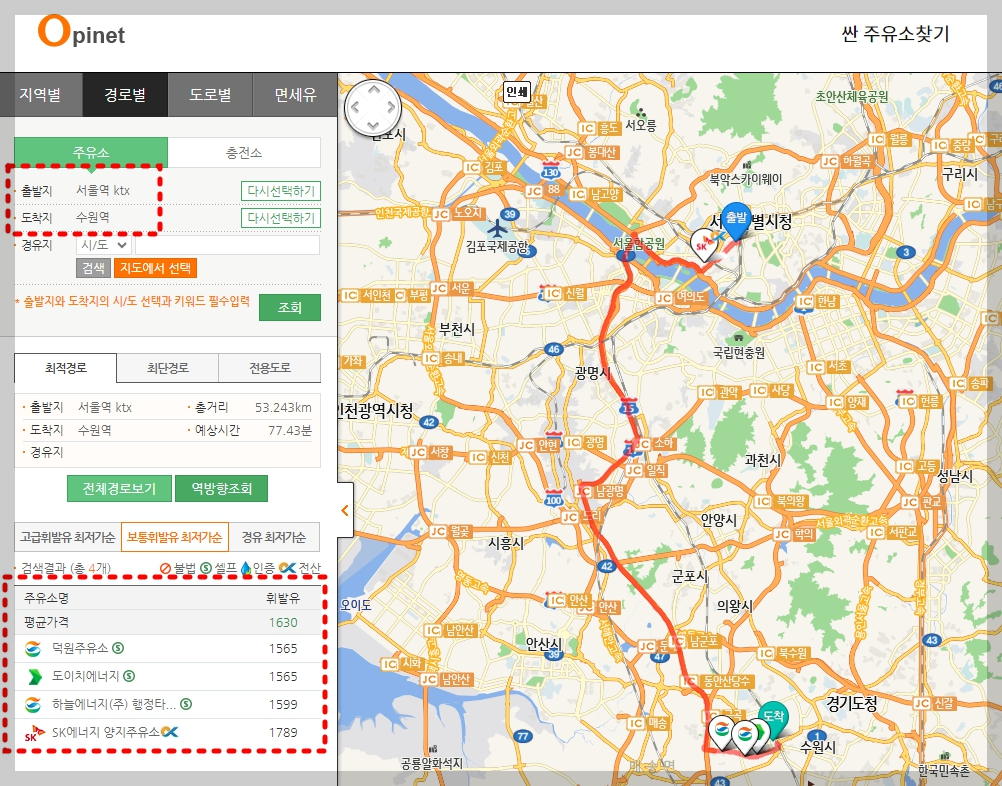
Task: Click the SK에너지 양지주유소 SK logo icon
Action: point(34,732)
